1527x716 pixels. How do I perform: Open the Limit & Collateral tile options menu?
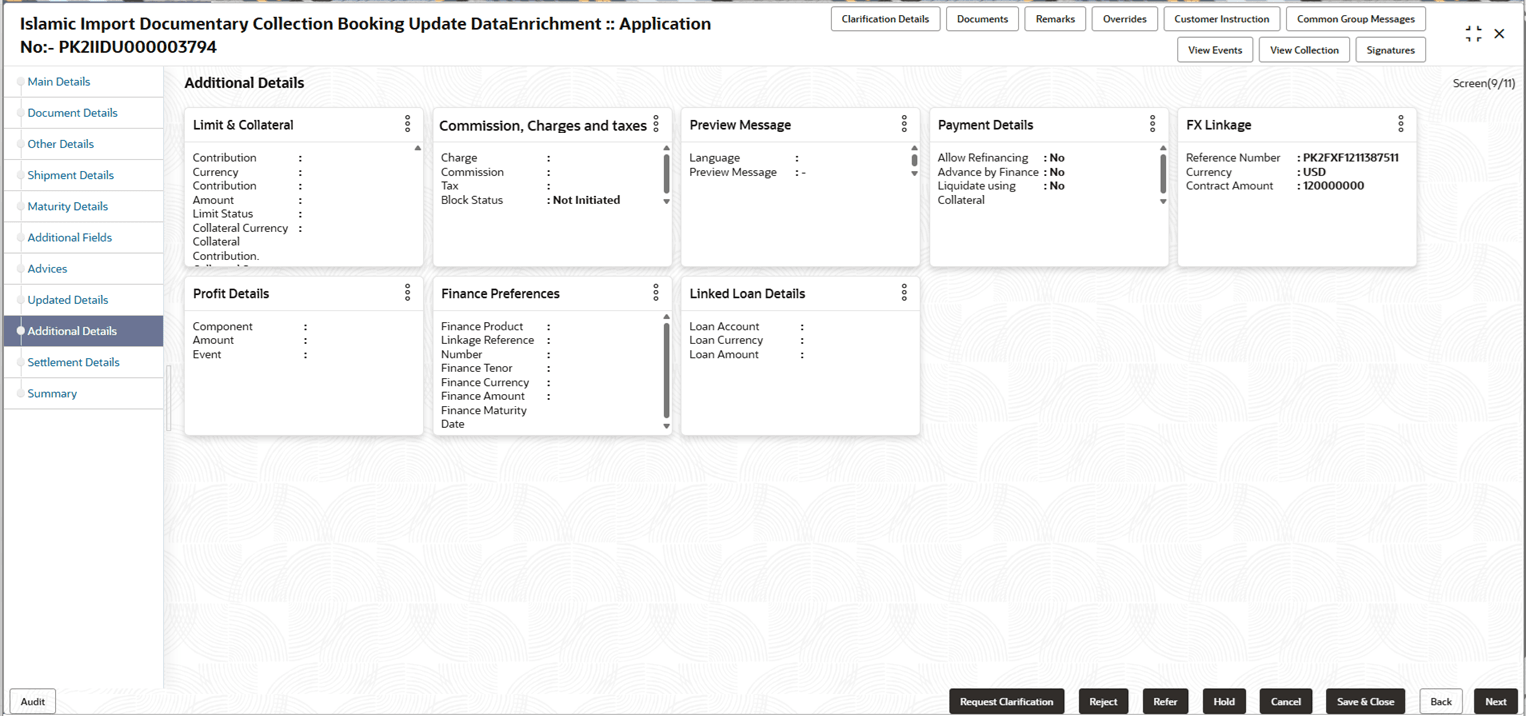[407, 124]
